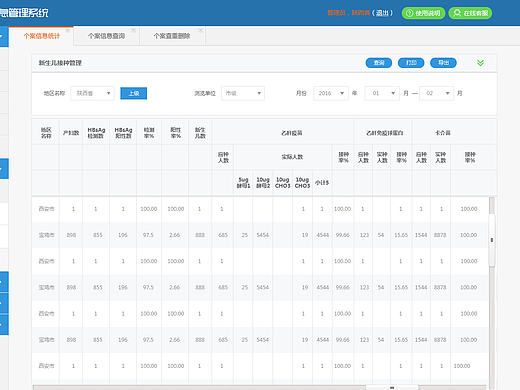This screenshot has width=520, height=390.
Task: Click the 新生儿接种管理 panel title
Action: [60, 63]
